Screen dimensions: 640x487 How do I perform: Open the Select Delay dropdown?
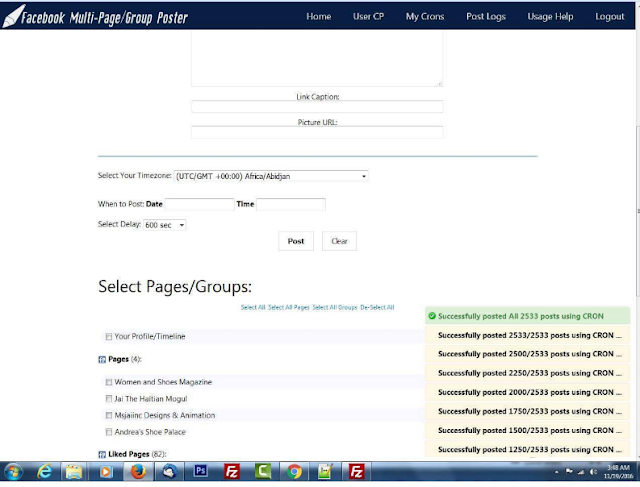(164, 225)
